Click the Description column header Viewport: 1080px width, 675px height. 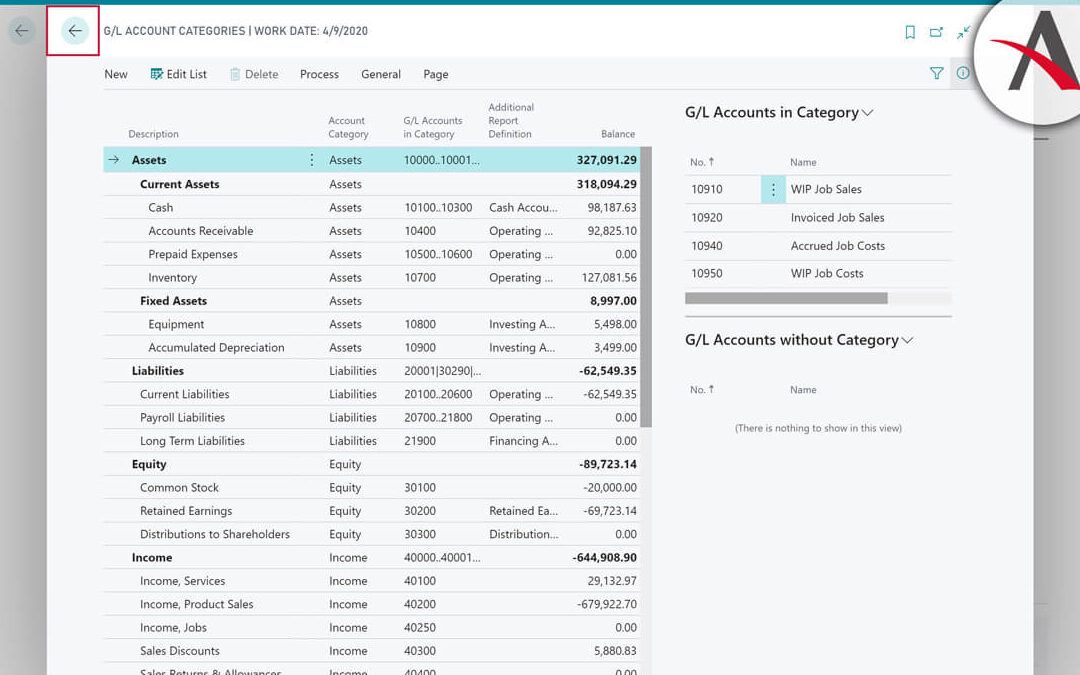pyautogui.click(x=153, y=134)
